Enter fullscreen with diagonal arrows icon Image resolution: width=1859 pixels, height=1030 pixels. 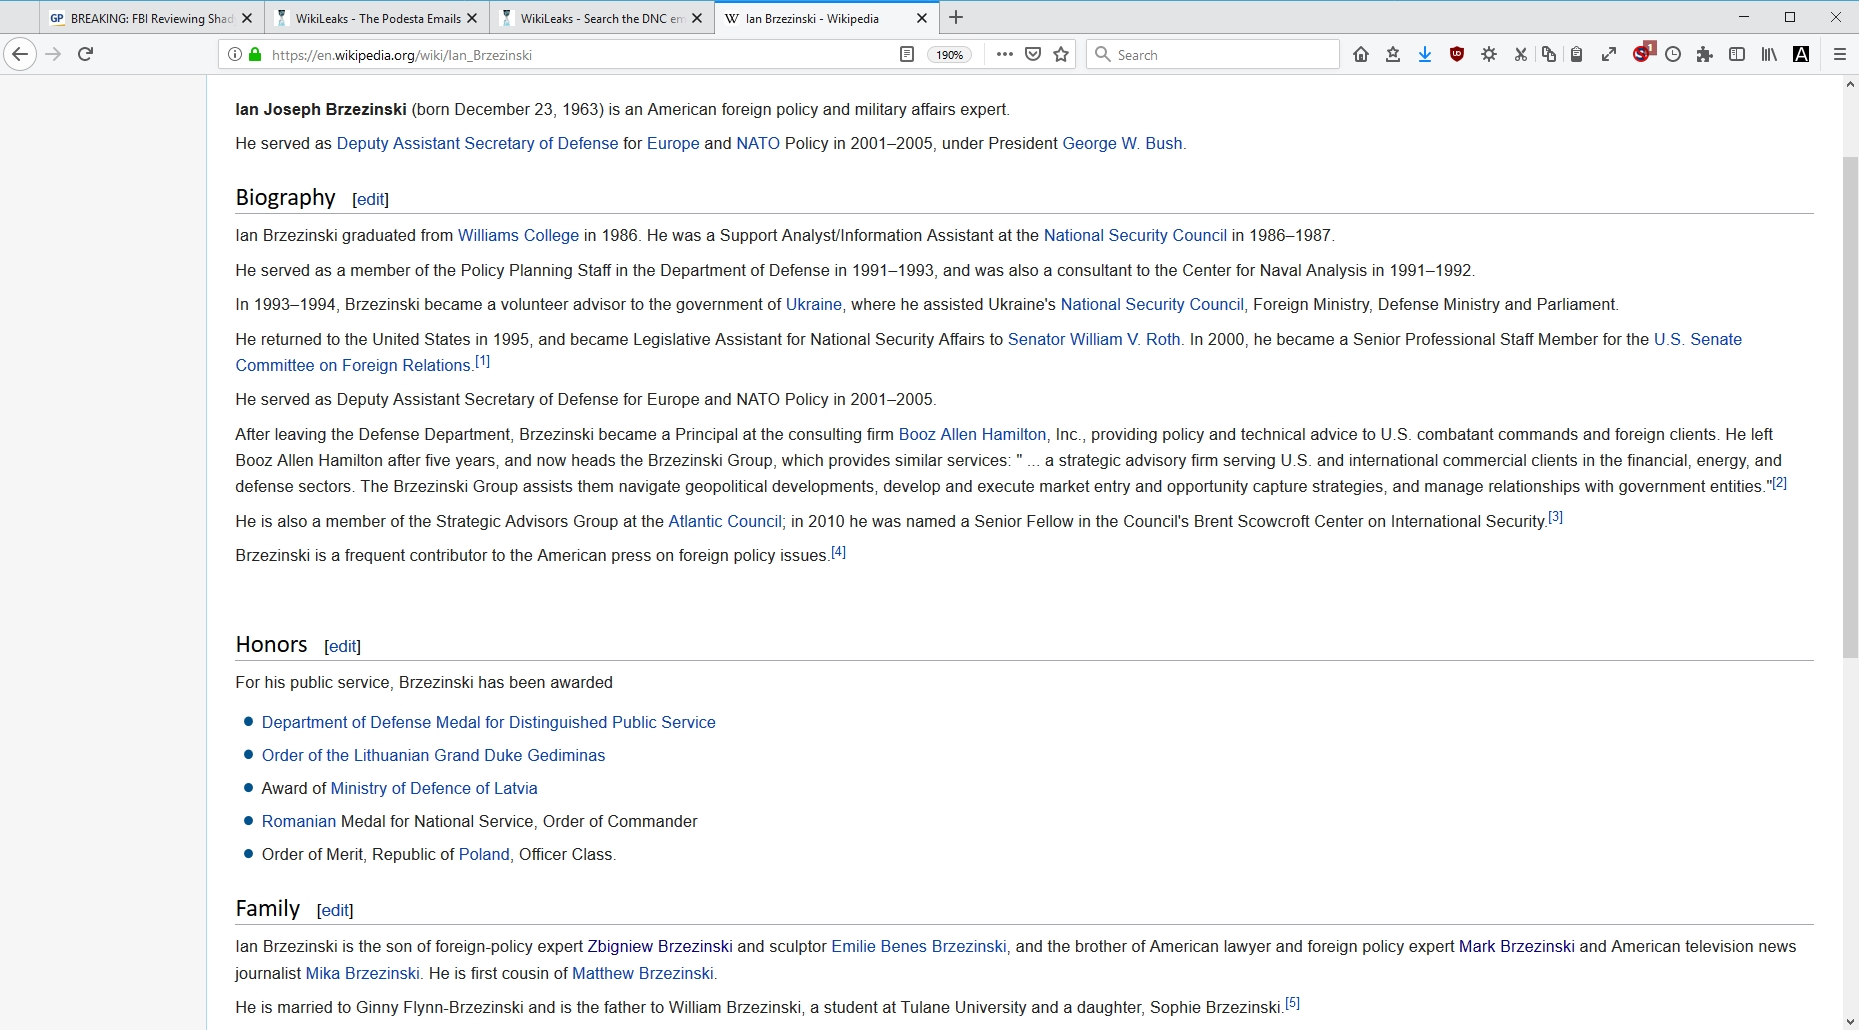click(1609, 55)
